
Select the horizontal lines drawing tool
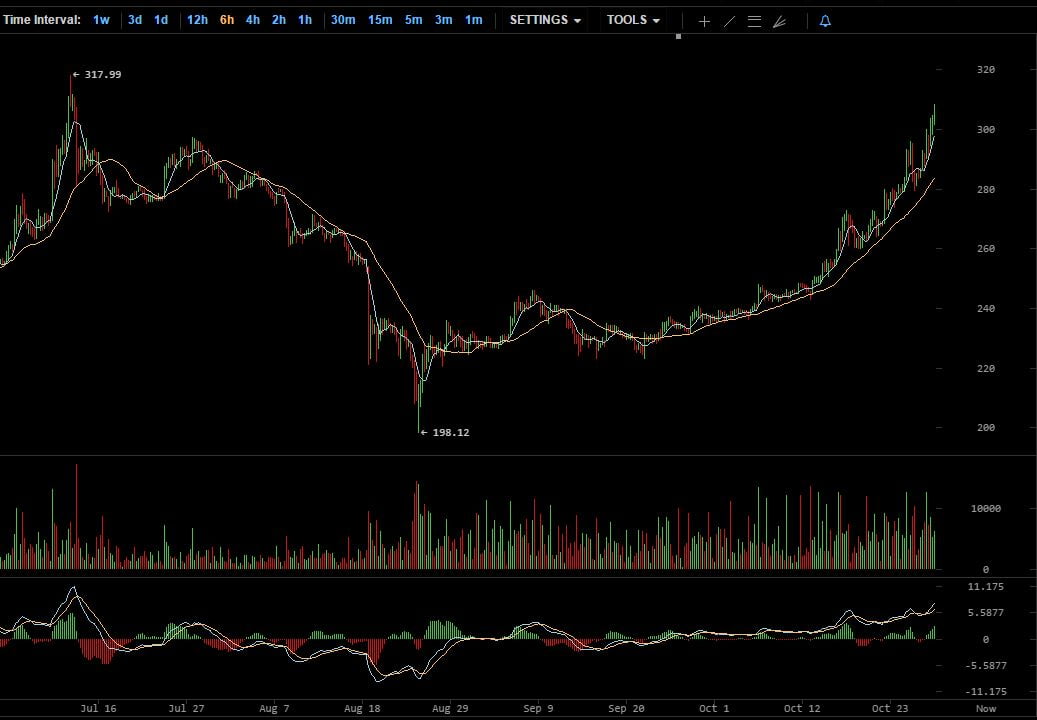754,21
